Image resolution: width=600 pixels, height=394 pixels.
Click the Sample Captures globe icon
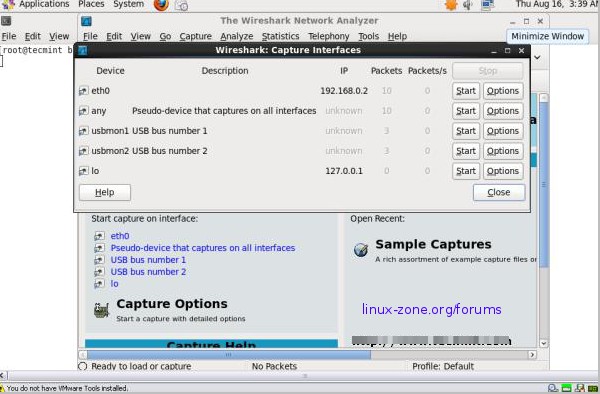[x=361, y=250]
